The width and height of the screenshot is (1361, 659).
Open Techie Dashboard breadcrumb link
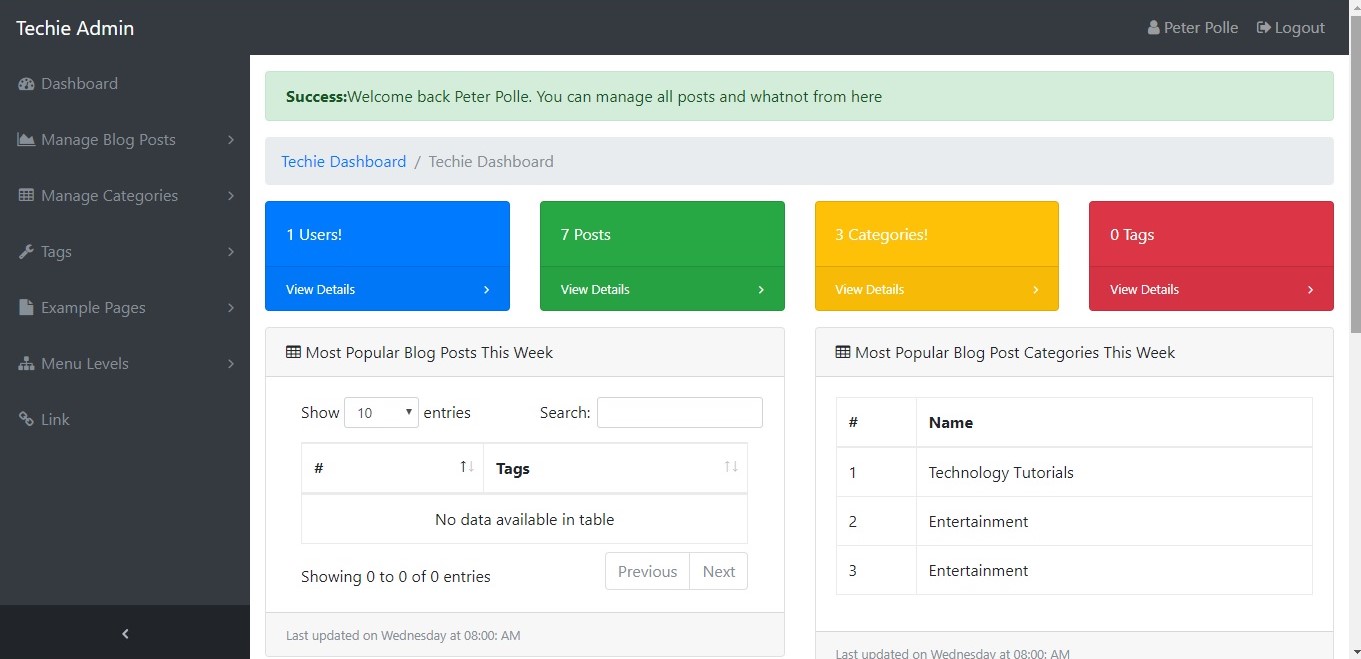coord(343,162)
